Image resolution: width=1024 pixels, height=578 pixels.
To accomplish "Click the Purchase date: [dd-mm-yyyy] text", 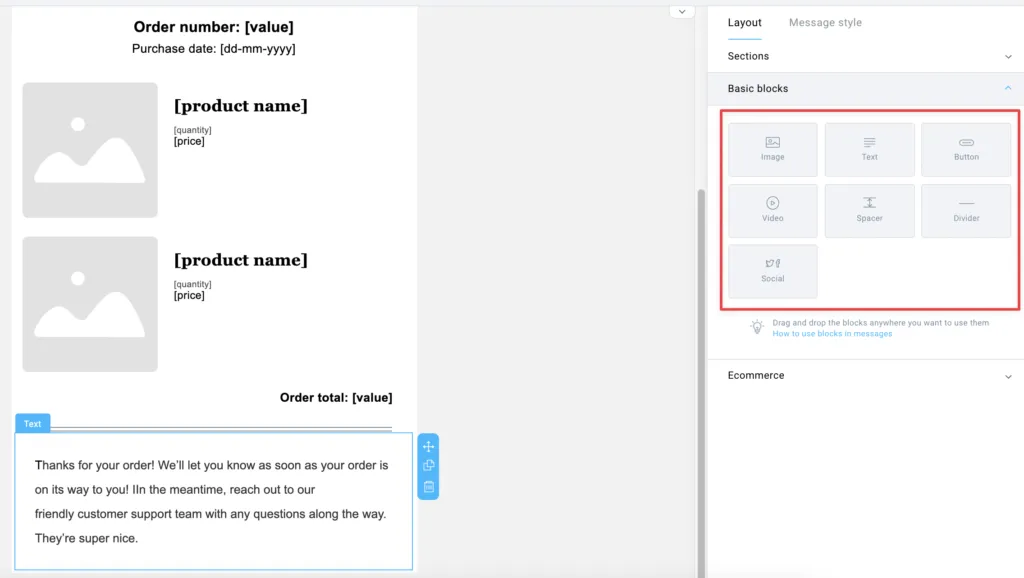I will pos(214,49).
